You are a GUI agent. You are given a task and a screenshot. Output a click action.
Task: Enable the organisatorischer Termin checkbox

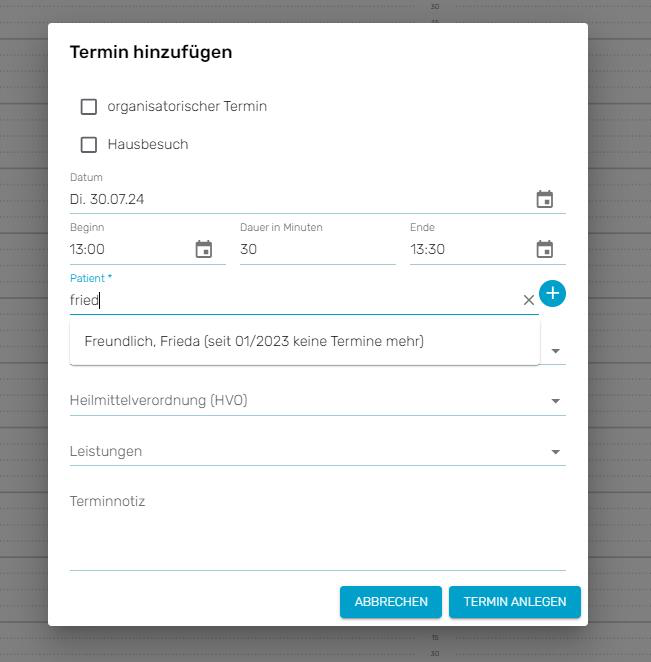pyautogui.click(x=89, y=107)
